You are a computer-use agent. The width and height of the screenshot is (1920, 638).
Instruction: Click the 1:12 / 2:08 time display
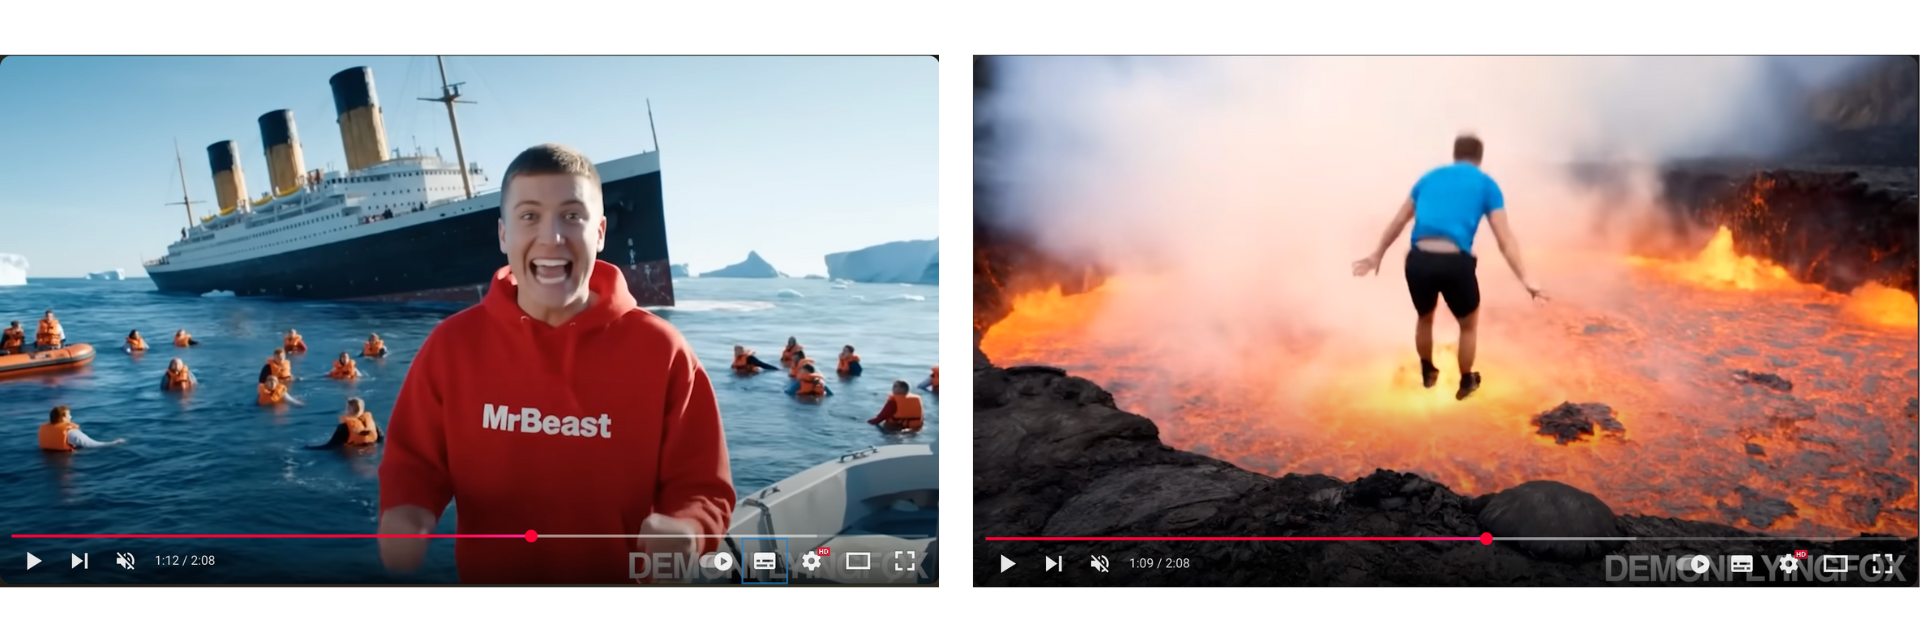tap(185, 561)
